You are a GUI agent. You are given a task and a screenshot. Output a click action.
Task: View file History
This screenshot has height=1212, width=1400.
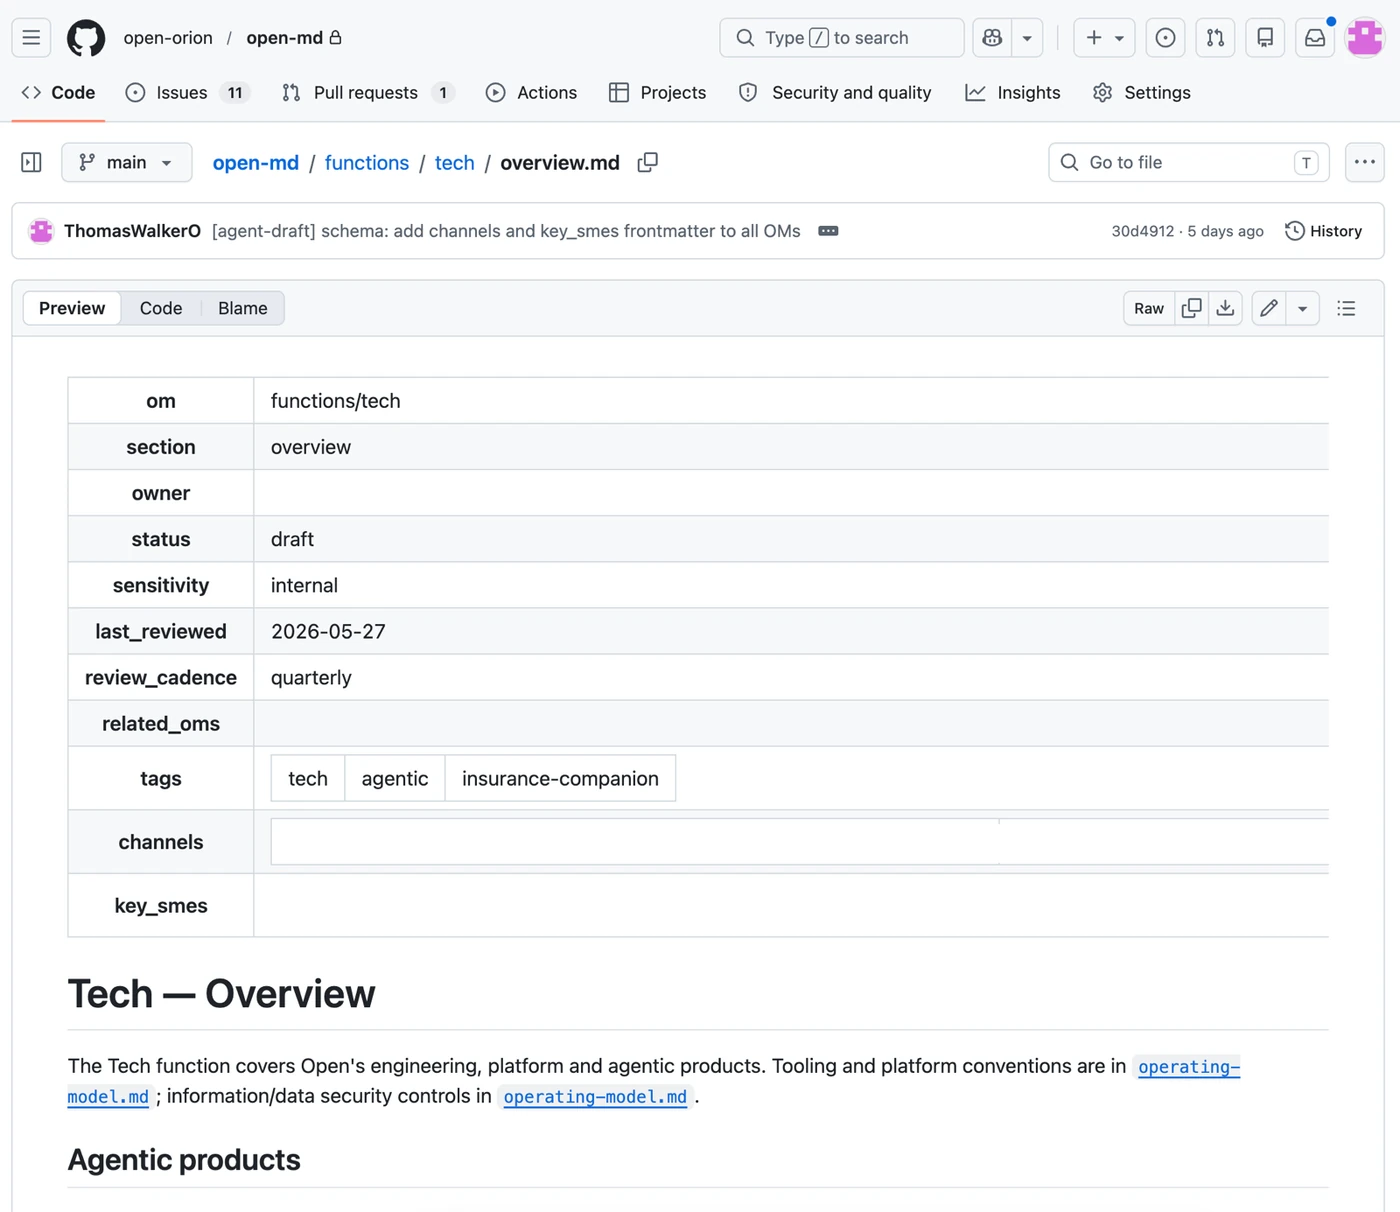click(1324, 231)
